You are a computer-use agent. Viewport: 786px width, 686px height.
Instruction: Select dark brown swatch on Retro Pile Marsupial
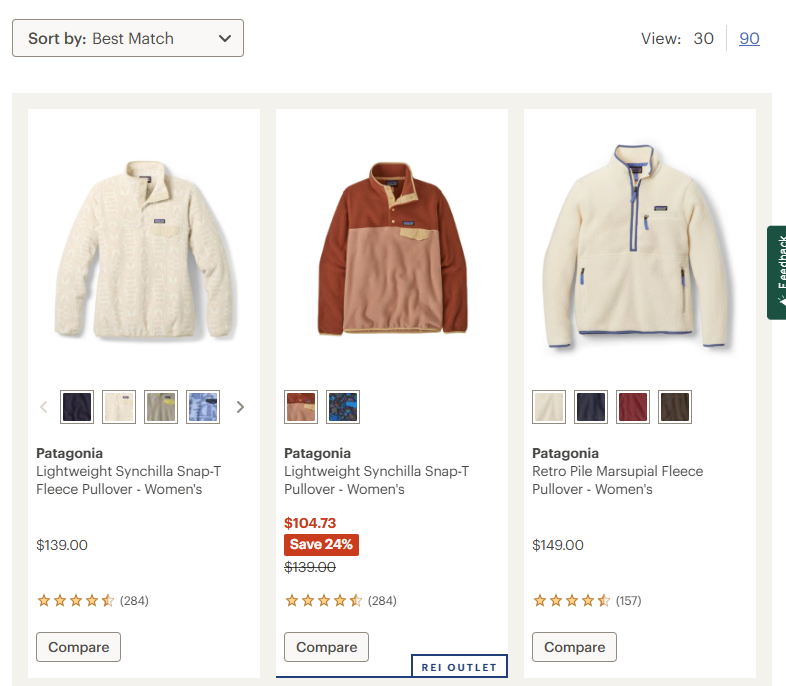point(675,407)
